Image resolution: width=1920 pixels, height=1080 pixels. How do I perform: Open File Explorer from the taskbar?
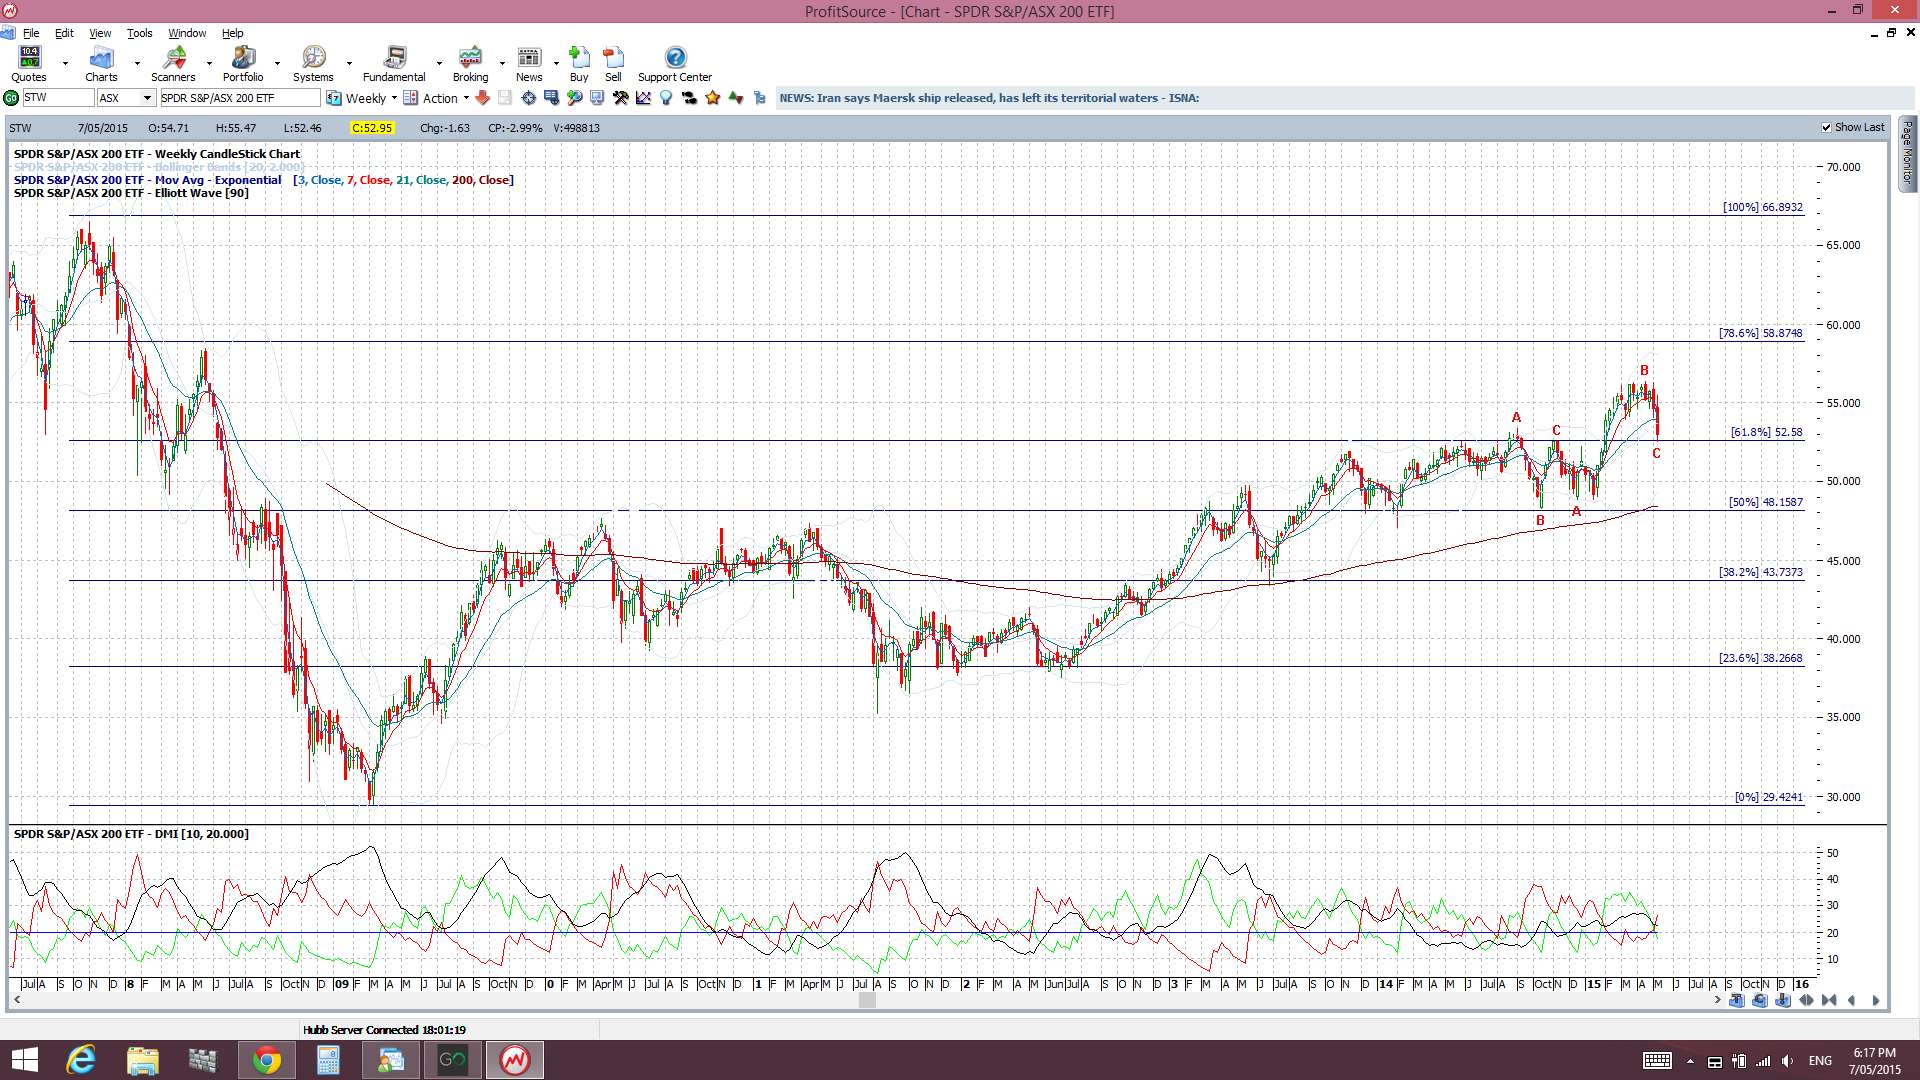pyautogui.click(x=142, y=1060)
